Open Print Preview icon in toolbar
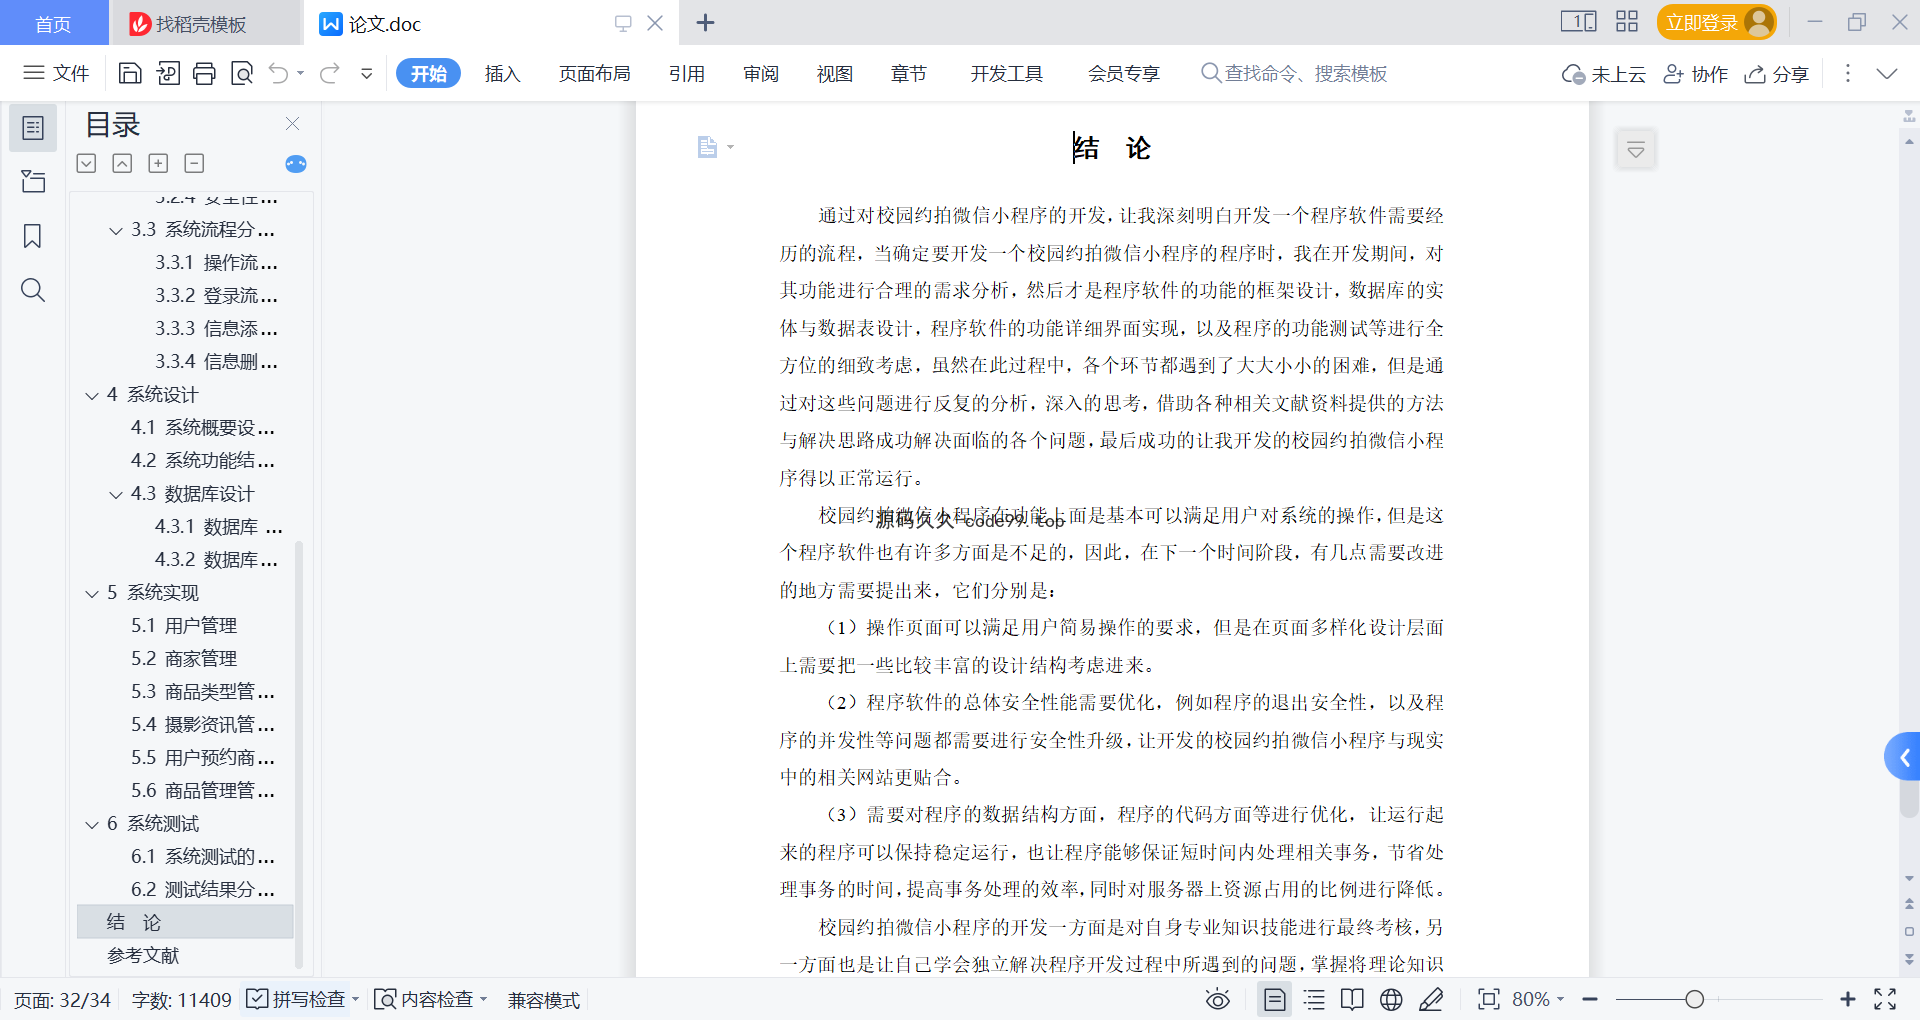 point(242,73)
